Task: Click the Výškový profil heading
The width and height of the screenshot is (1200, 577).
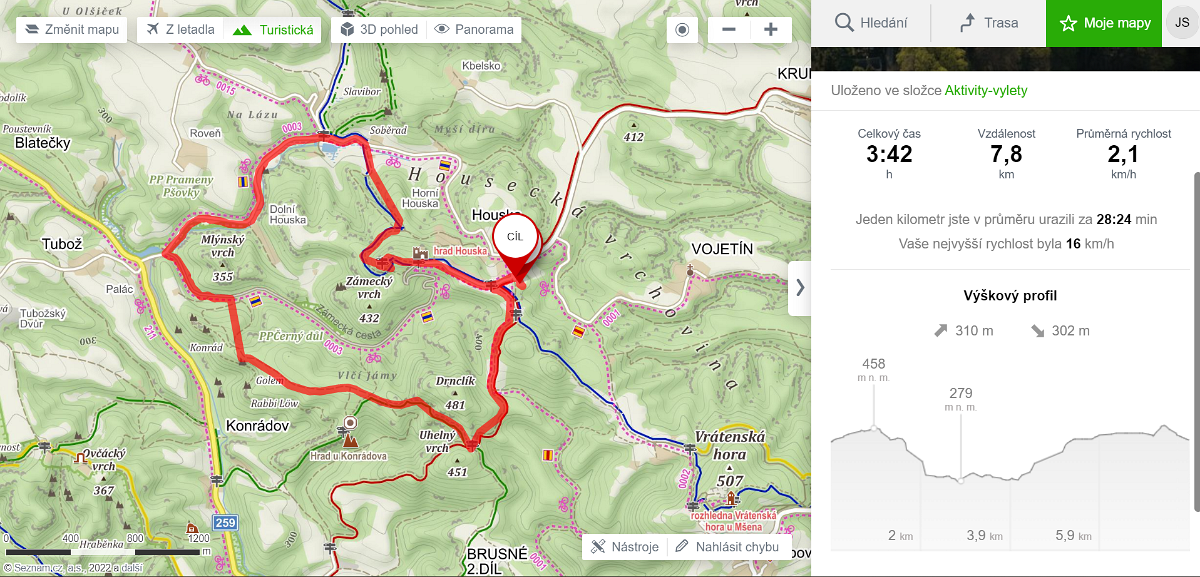Action: point(1010,296)
